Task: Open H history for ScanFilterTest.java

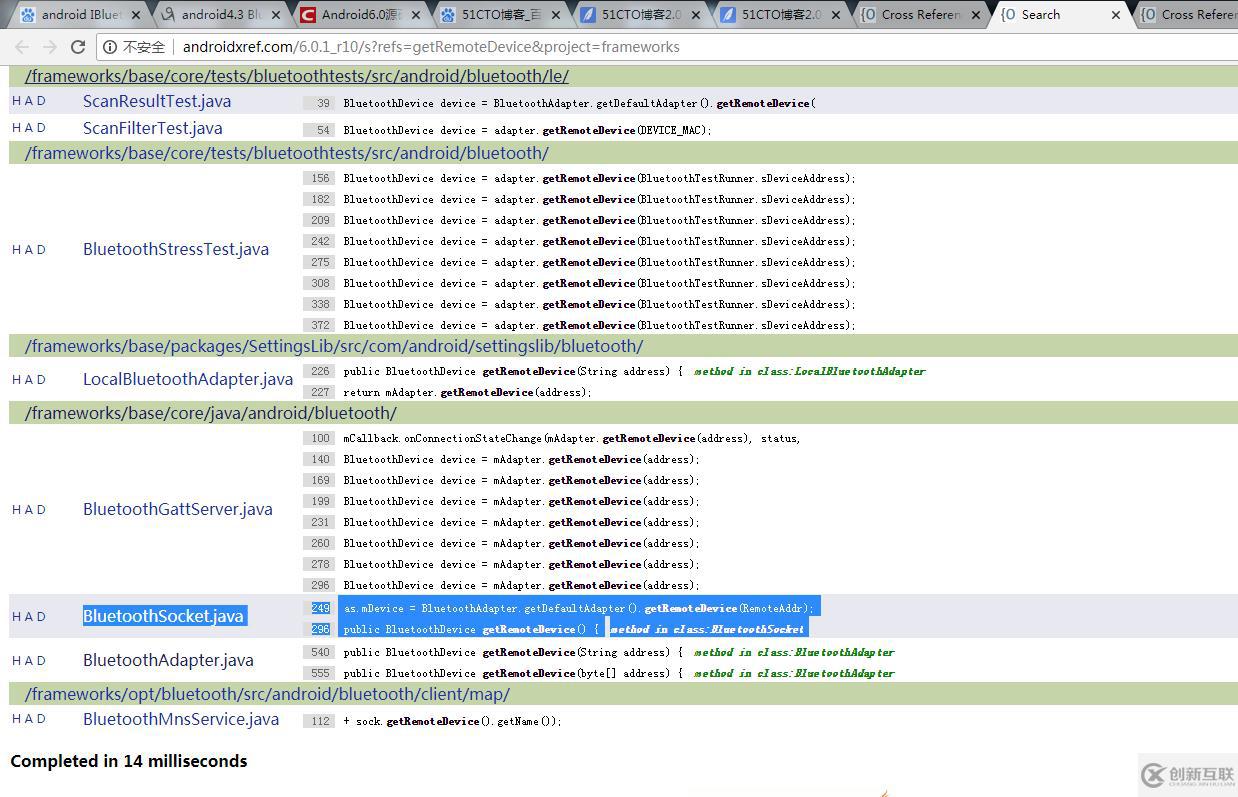Action: click(x=17, y=128)
